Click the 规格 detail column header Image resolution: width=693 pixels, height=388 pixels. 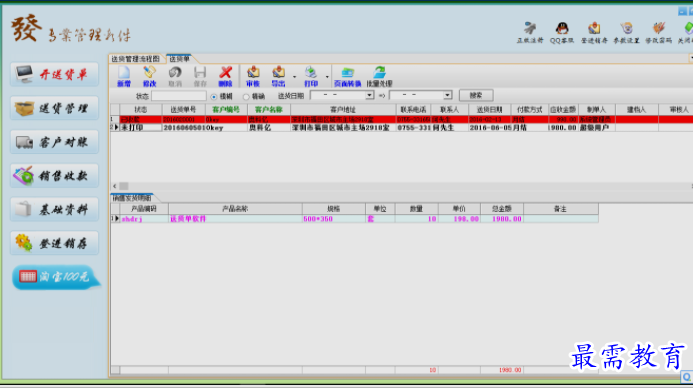coord(334,209)
